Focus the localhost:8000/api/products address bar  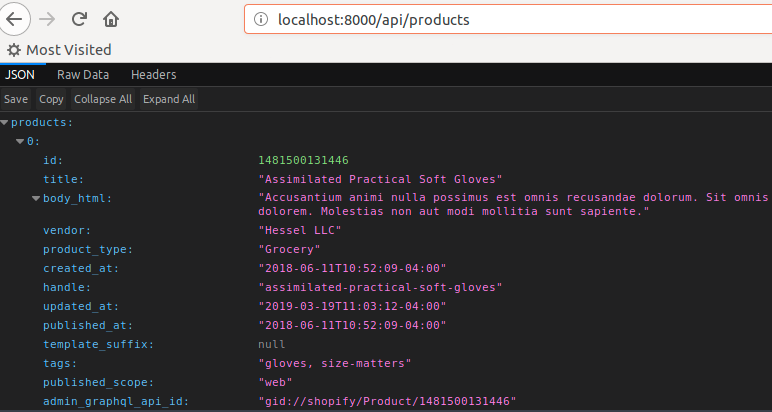(500, 19)
